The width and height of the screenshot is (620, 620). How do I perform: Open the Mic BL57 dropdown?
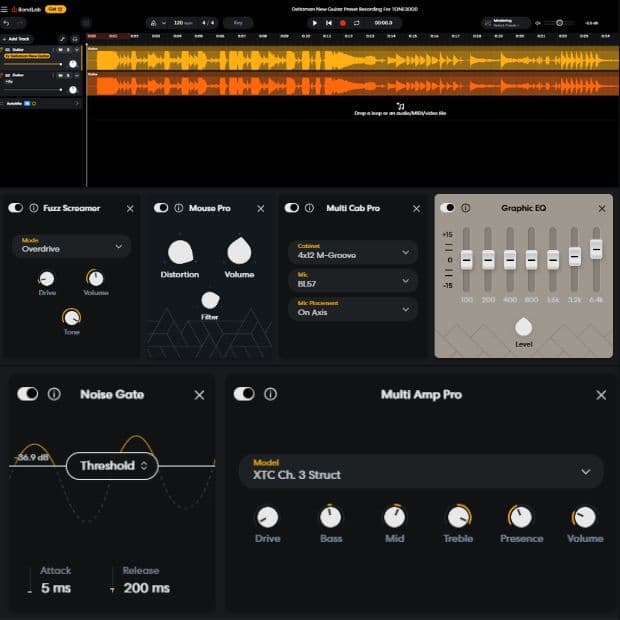(x=353, y=280)
